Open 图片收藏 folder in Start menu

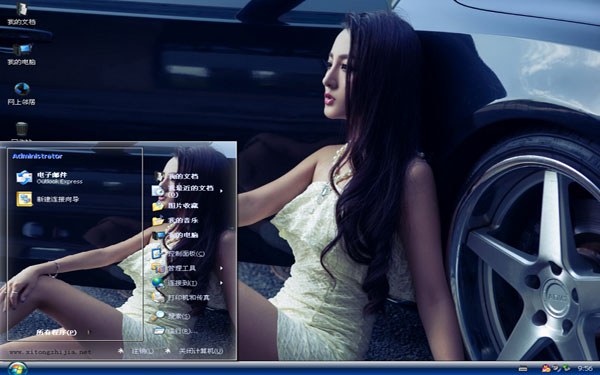(x=176, y=205)
